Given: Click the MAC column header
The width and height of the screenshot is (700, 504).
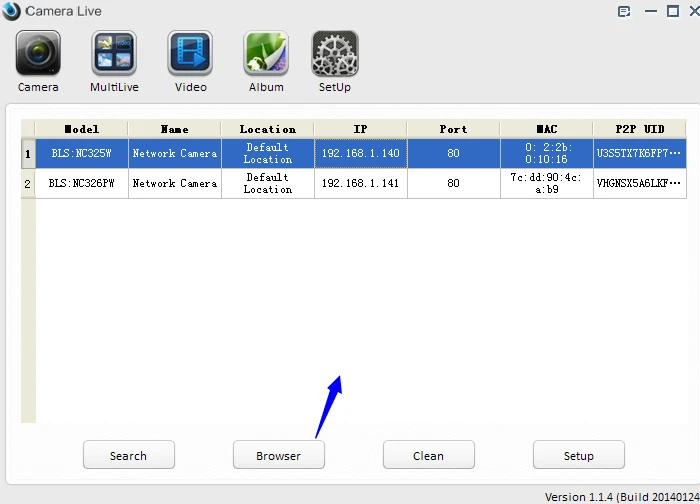Looking at the screenshot, I should click(546, 129).
